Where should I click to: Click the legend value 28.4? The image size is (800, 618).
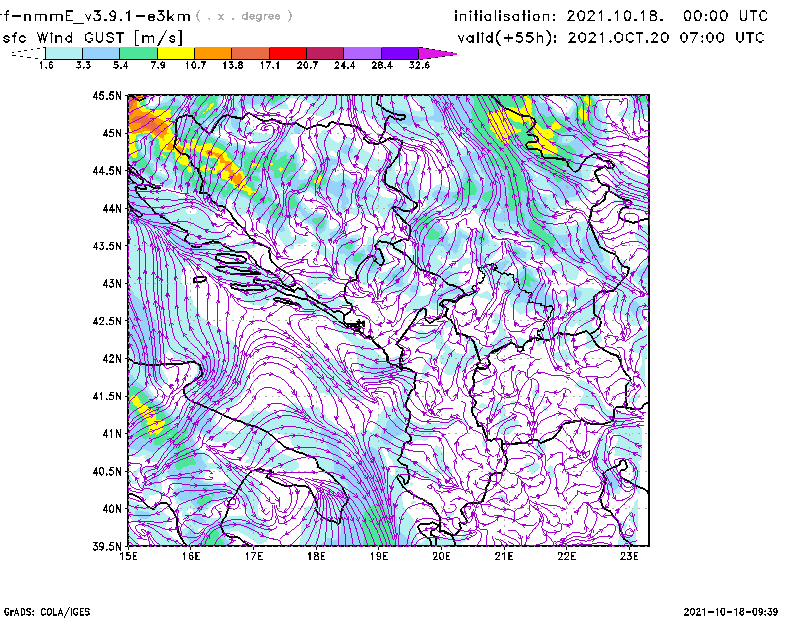(x=382, y=65)
